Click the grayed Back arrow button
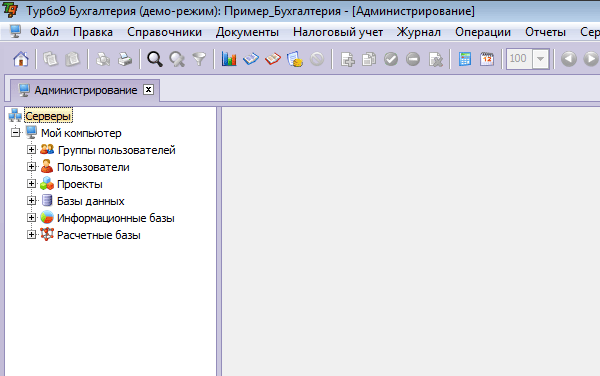 click(569, 59)
